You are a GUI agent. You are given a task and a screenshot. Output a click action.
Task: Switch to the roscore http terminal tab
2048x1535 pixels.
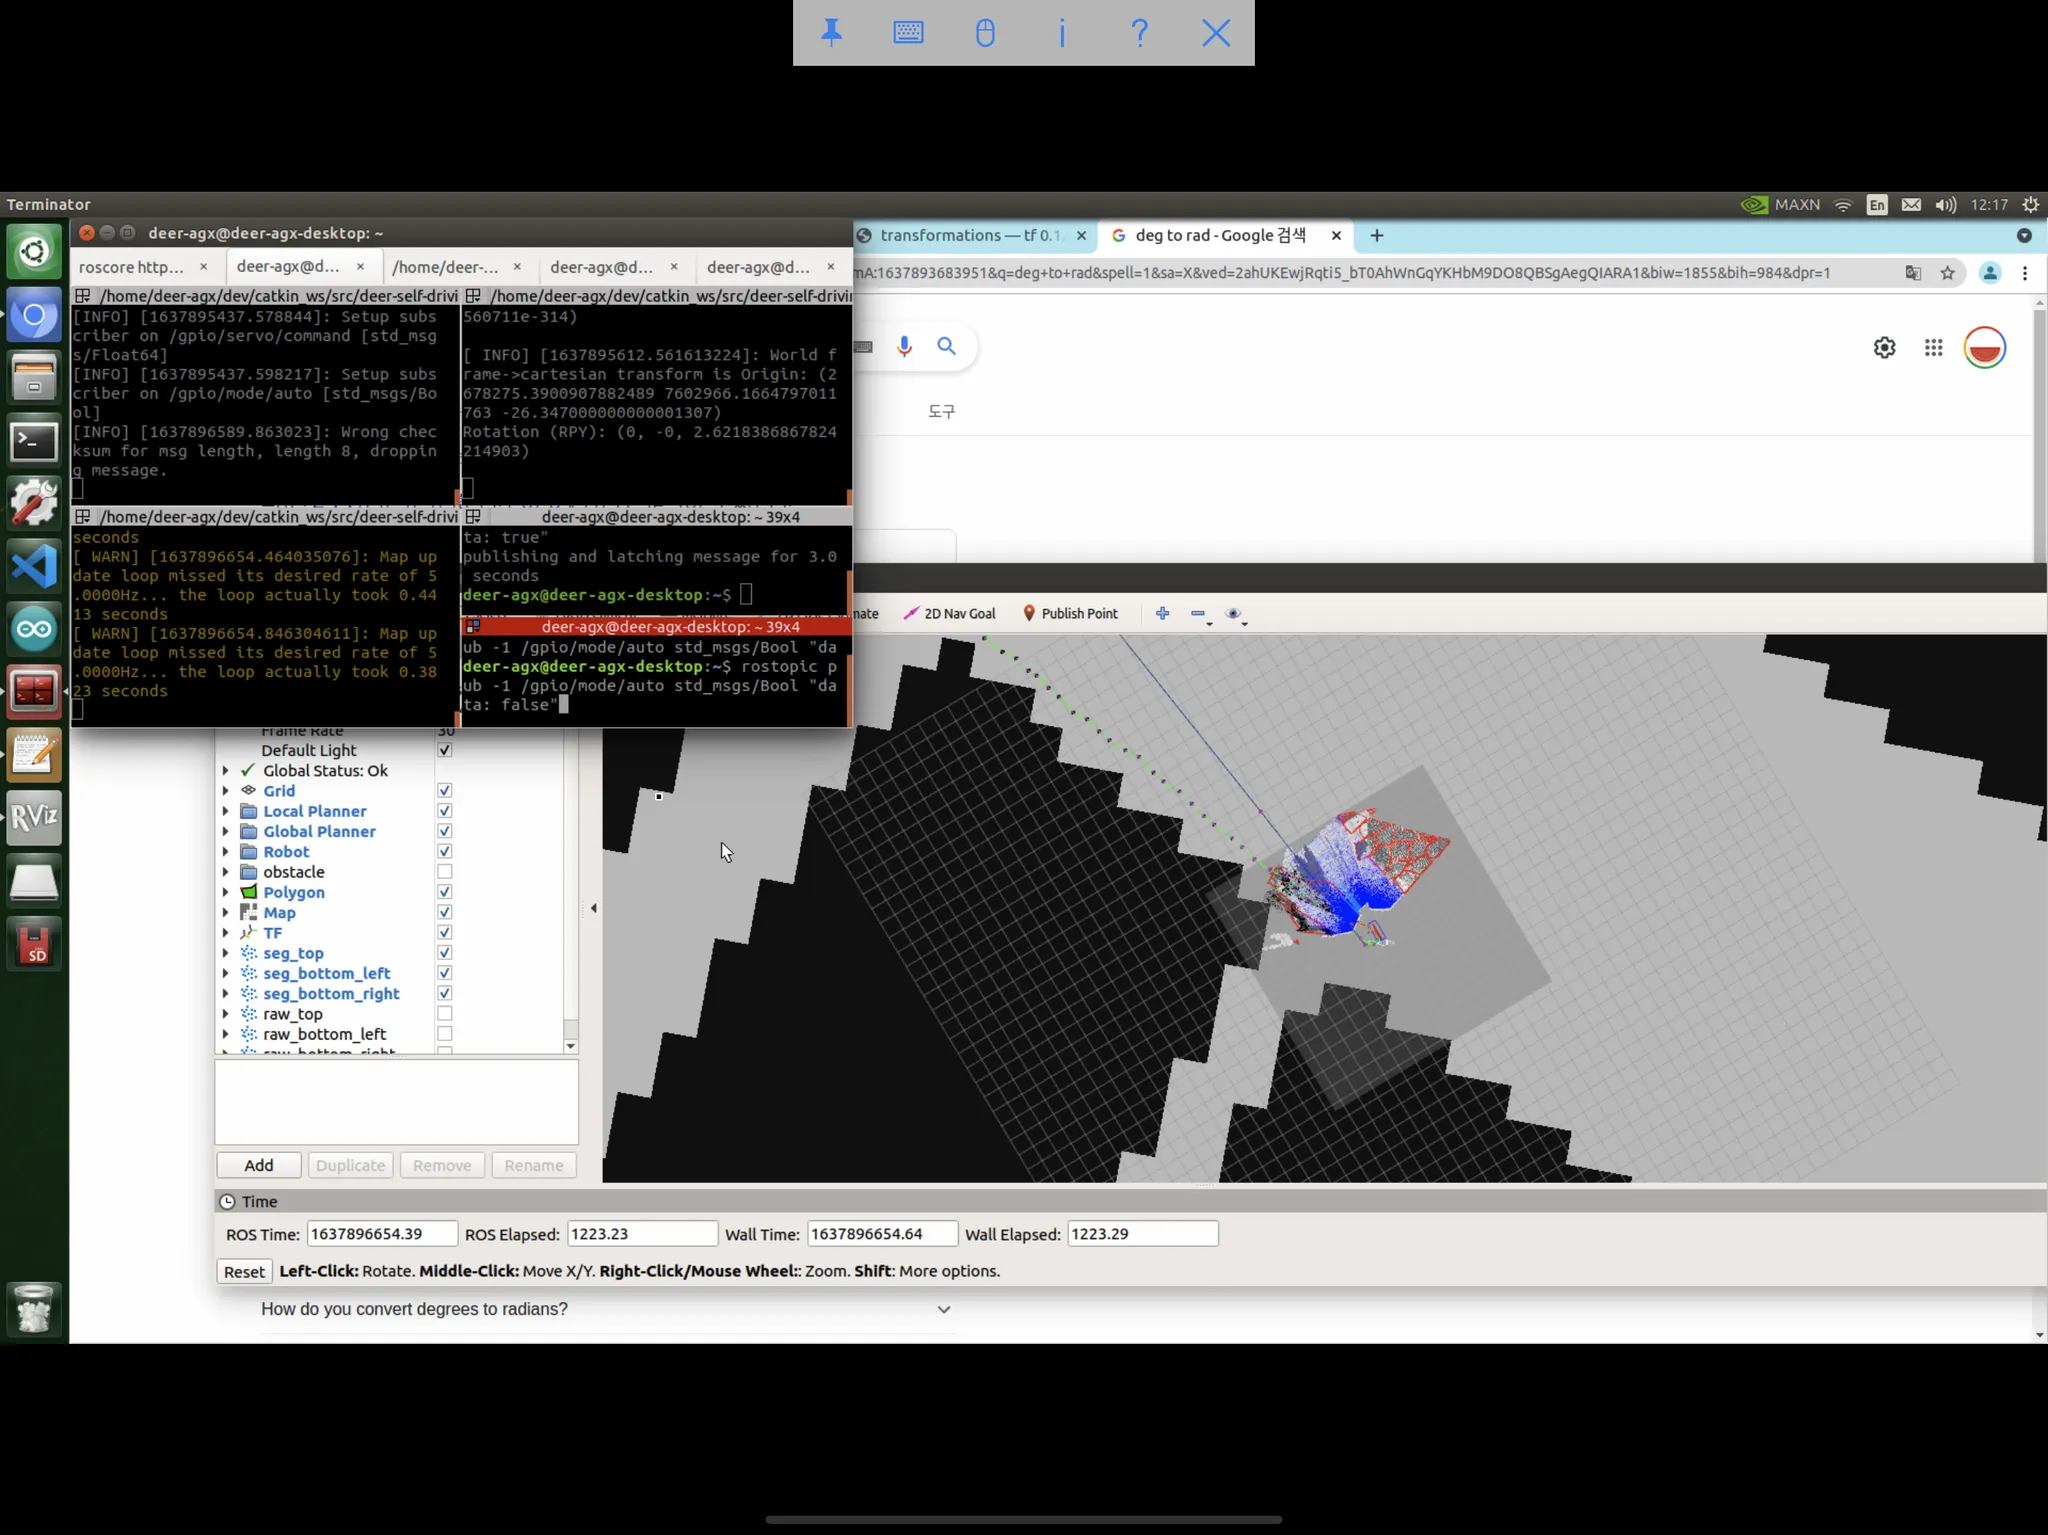(x=131, y=267)
